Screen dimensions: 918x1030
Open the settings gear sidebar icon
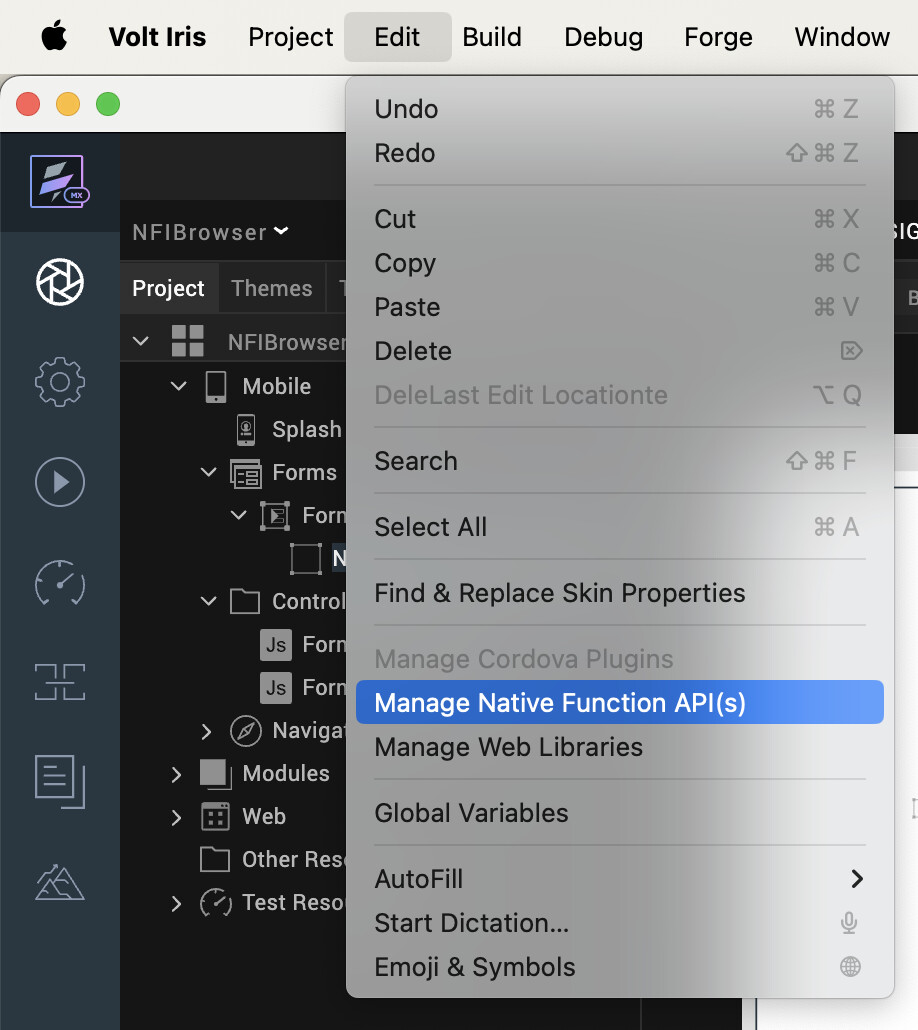click(60, 382)
